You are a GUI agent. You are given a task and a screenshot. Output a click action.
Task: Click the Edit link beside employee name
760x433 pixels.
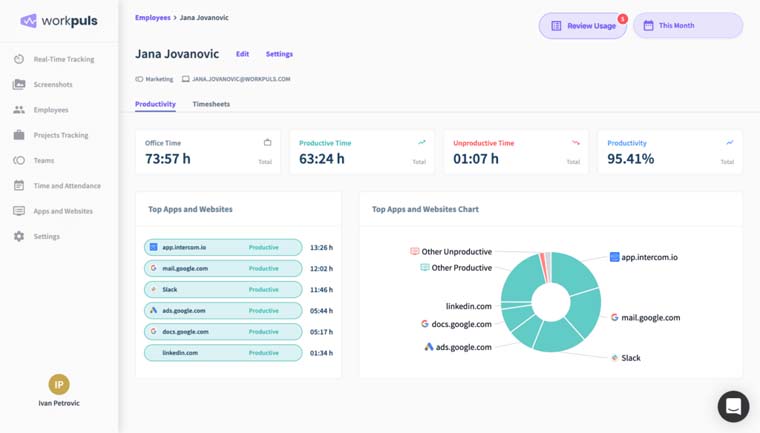pyautogui.click(x=242, y=54)
